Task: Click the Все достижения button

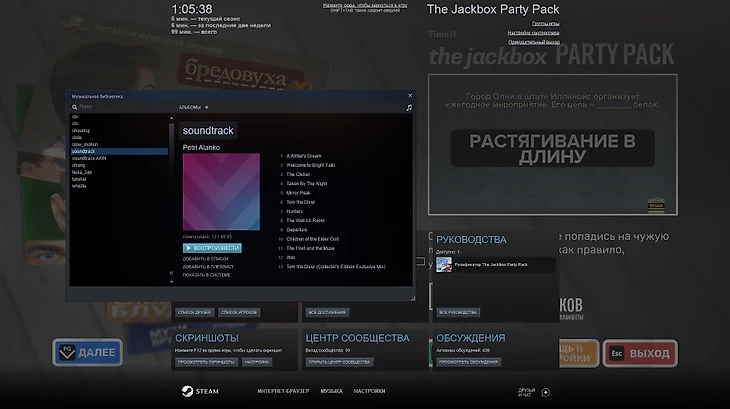Action: (x=327, y=312)
